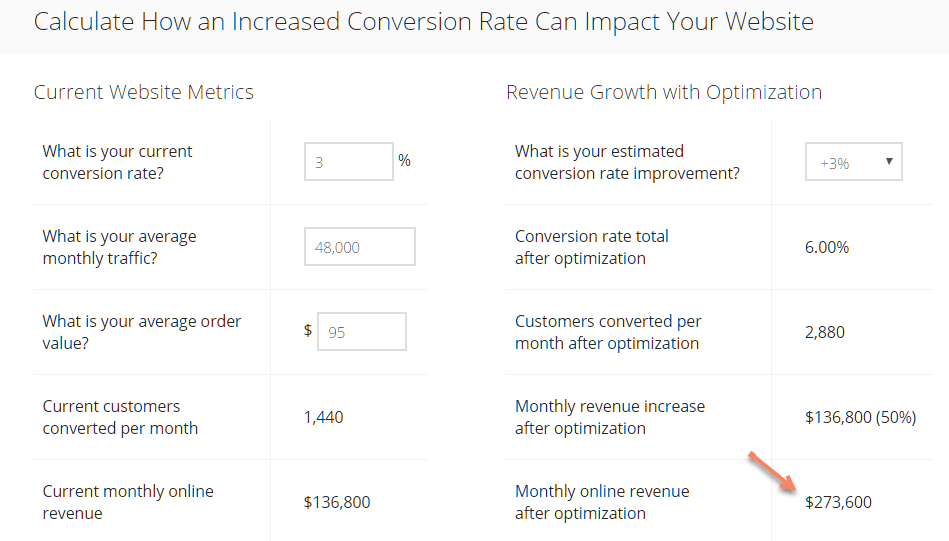Click the $136,800 current monthly online revenue
Image resolution: width=949 pixels, height=541 pixels.
click(x=337, y=502)
